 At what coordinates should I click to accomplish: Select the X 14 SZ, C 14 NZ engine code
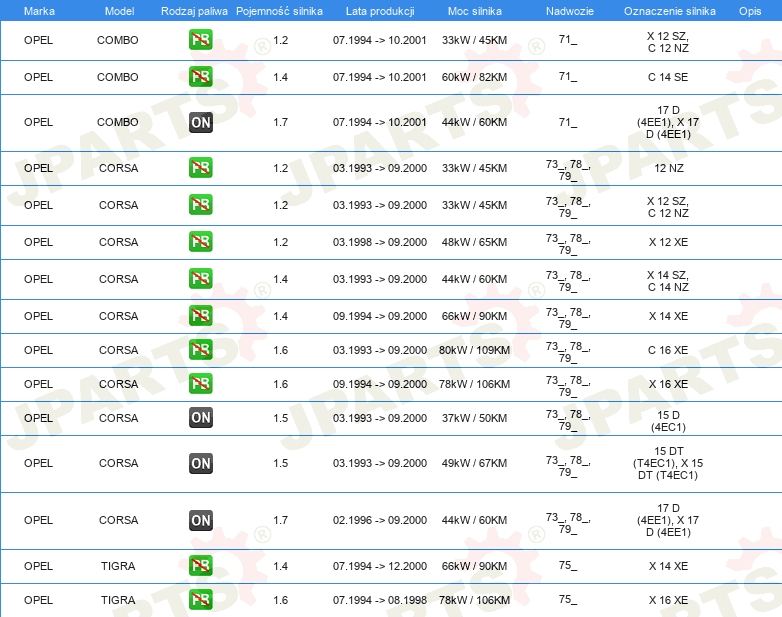pyautogui.click(x=668, y=281)
